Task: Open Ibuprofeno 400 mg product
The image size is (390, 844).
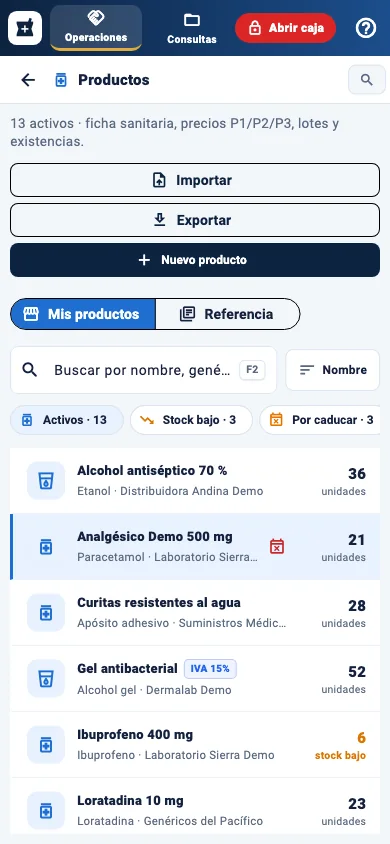Action: [x=195, y=744]
